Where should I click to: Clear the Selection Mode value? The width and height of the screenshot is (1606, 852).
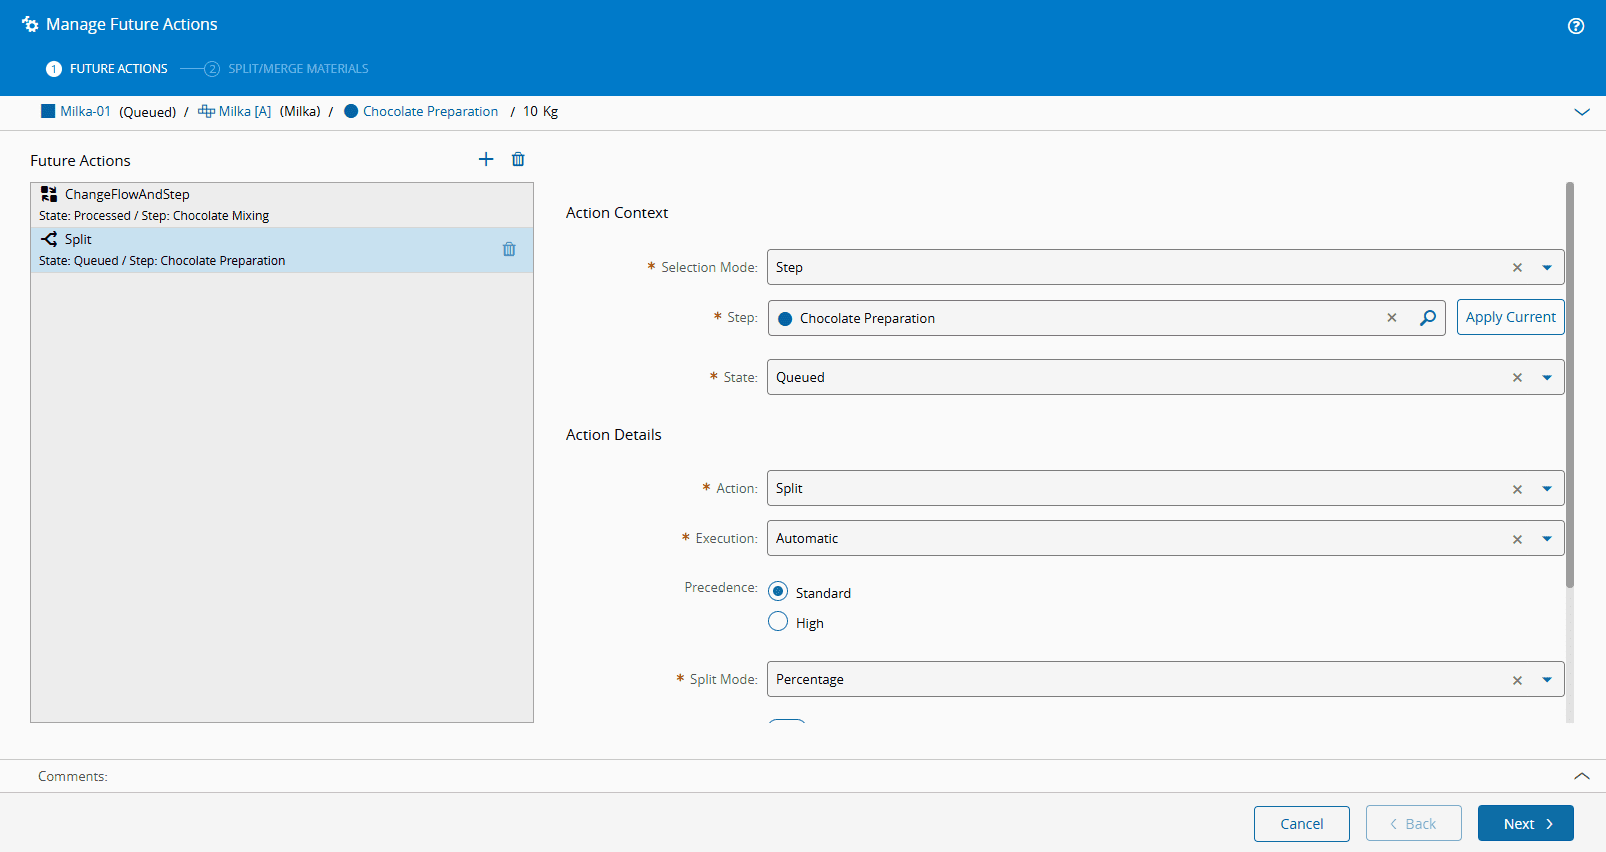click(x=1517, y=268)
